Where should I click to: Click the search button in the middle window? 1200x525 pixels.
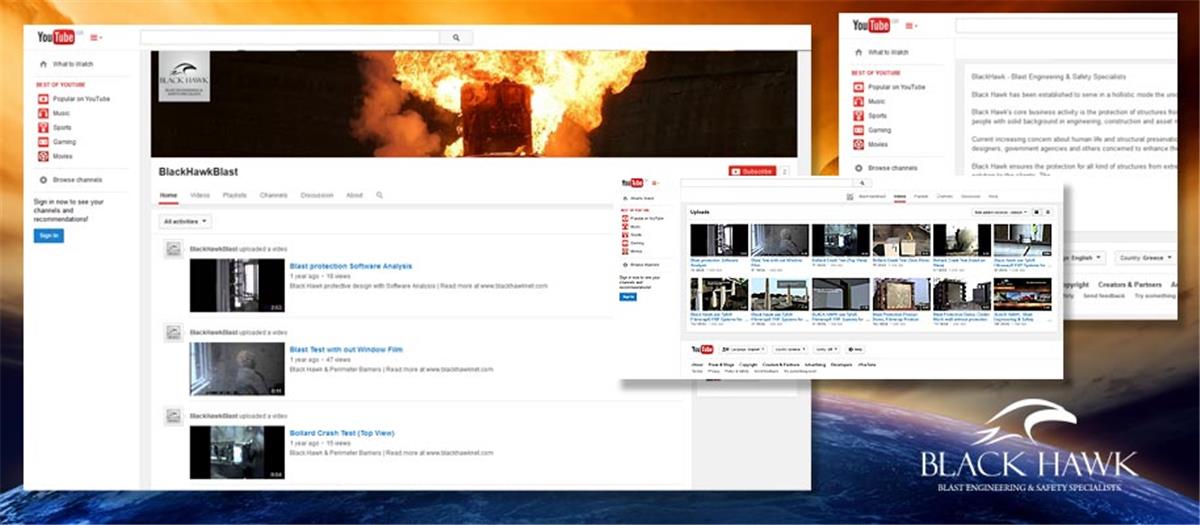pos(862,183)
